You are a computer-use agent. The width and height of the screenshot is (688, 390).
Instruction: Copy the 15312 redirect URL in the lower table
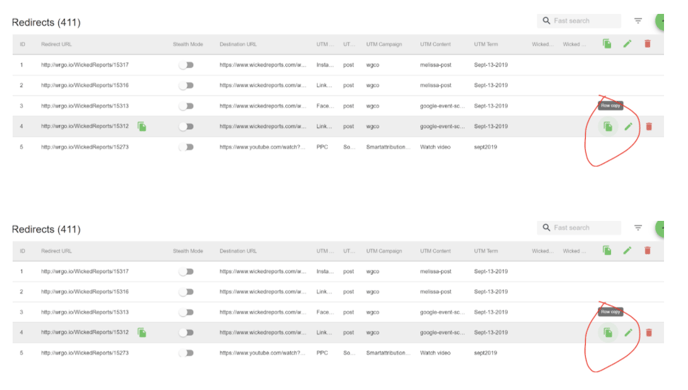[142, 333]
